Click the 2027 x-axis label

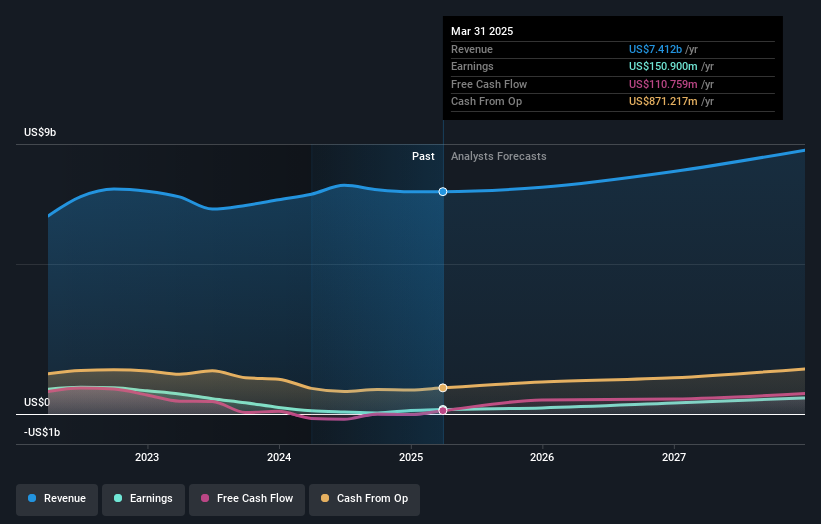click(x=674, y=457)
